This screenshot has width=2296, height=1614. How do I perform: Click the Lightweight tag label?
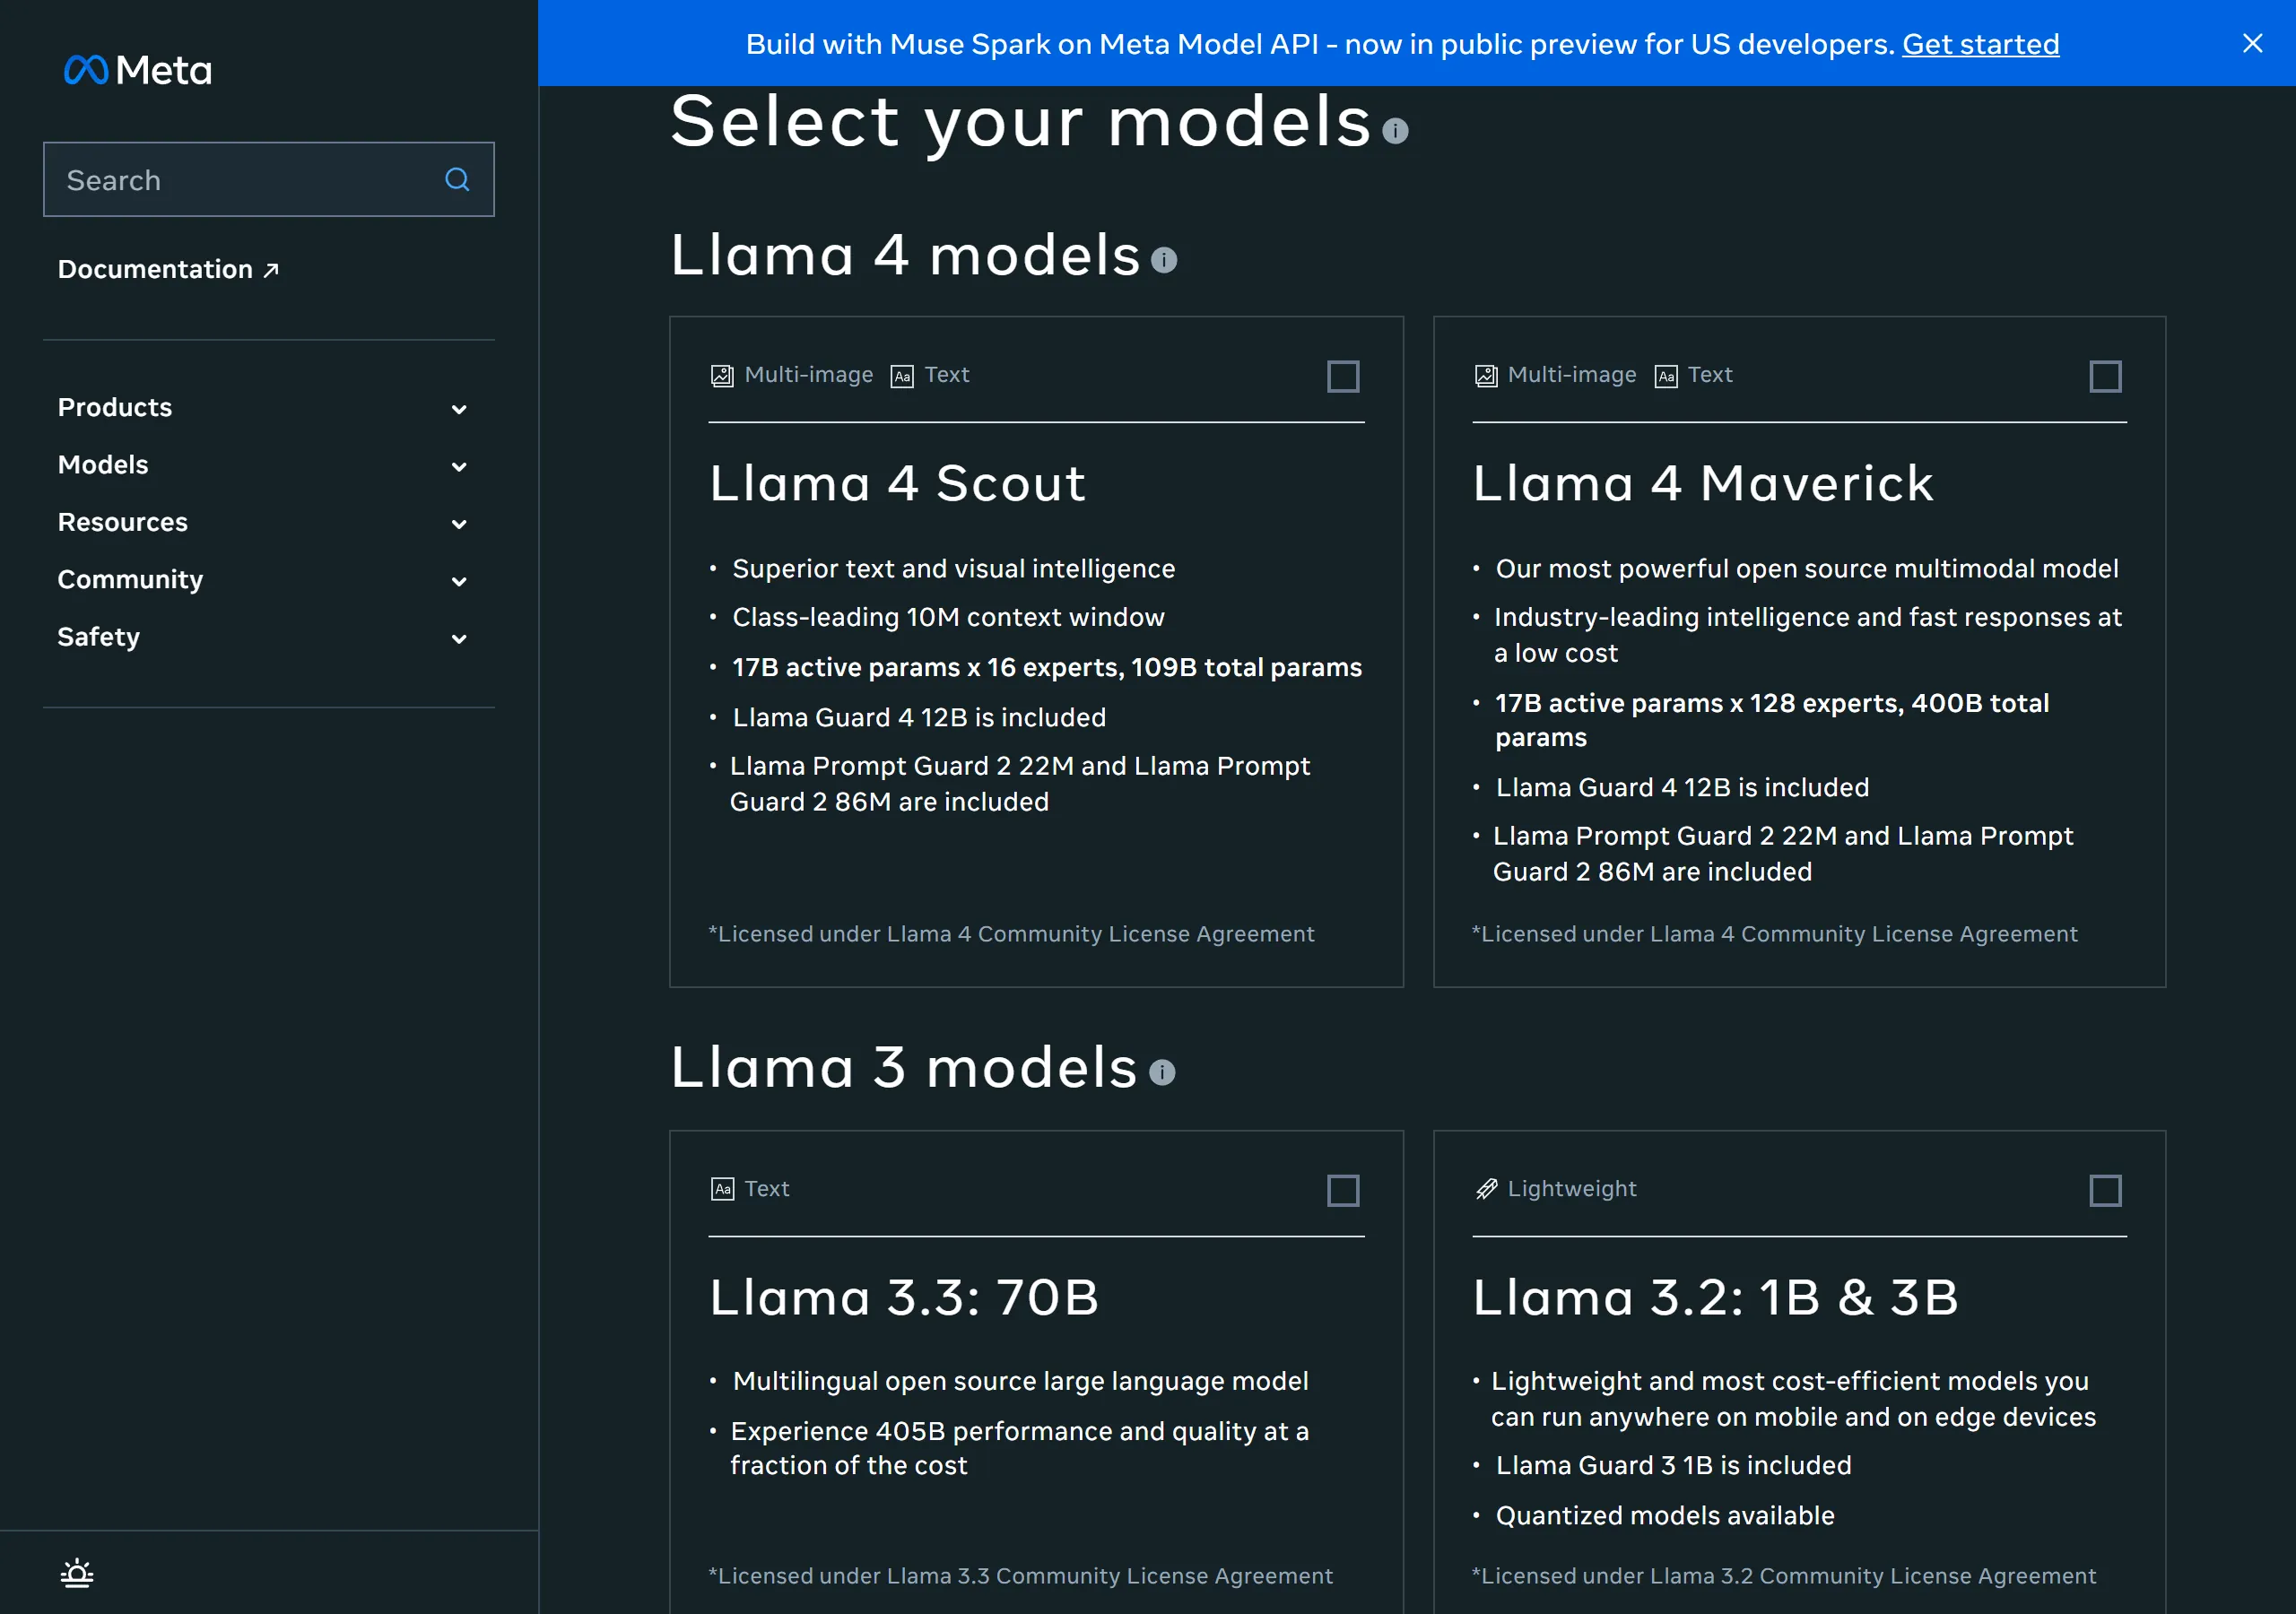tap(1572, 1188)
